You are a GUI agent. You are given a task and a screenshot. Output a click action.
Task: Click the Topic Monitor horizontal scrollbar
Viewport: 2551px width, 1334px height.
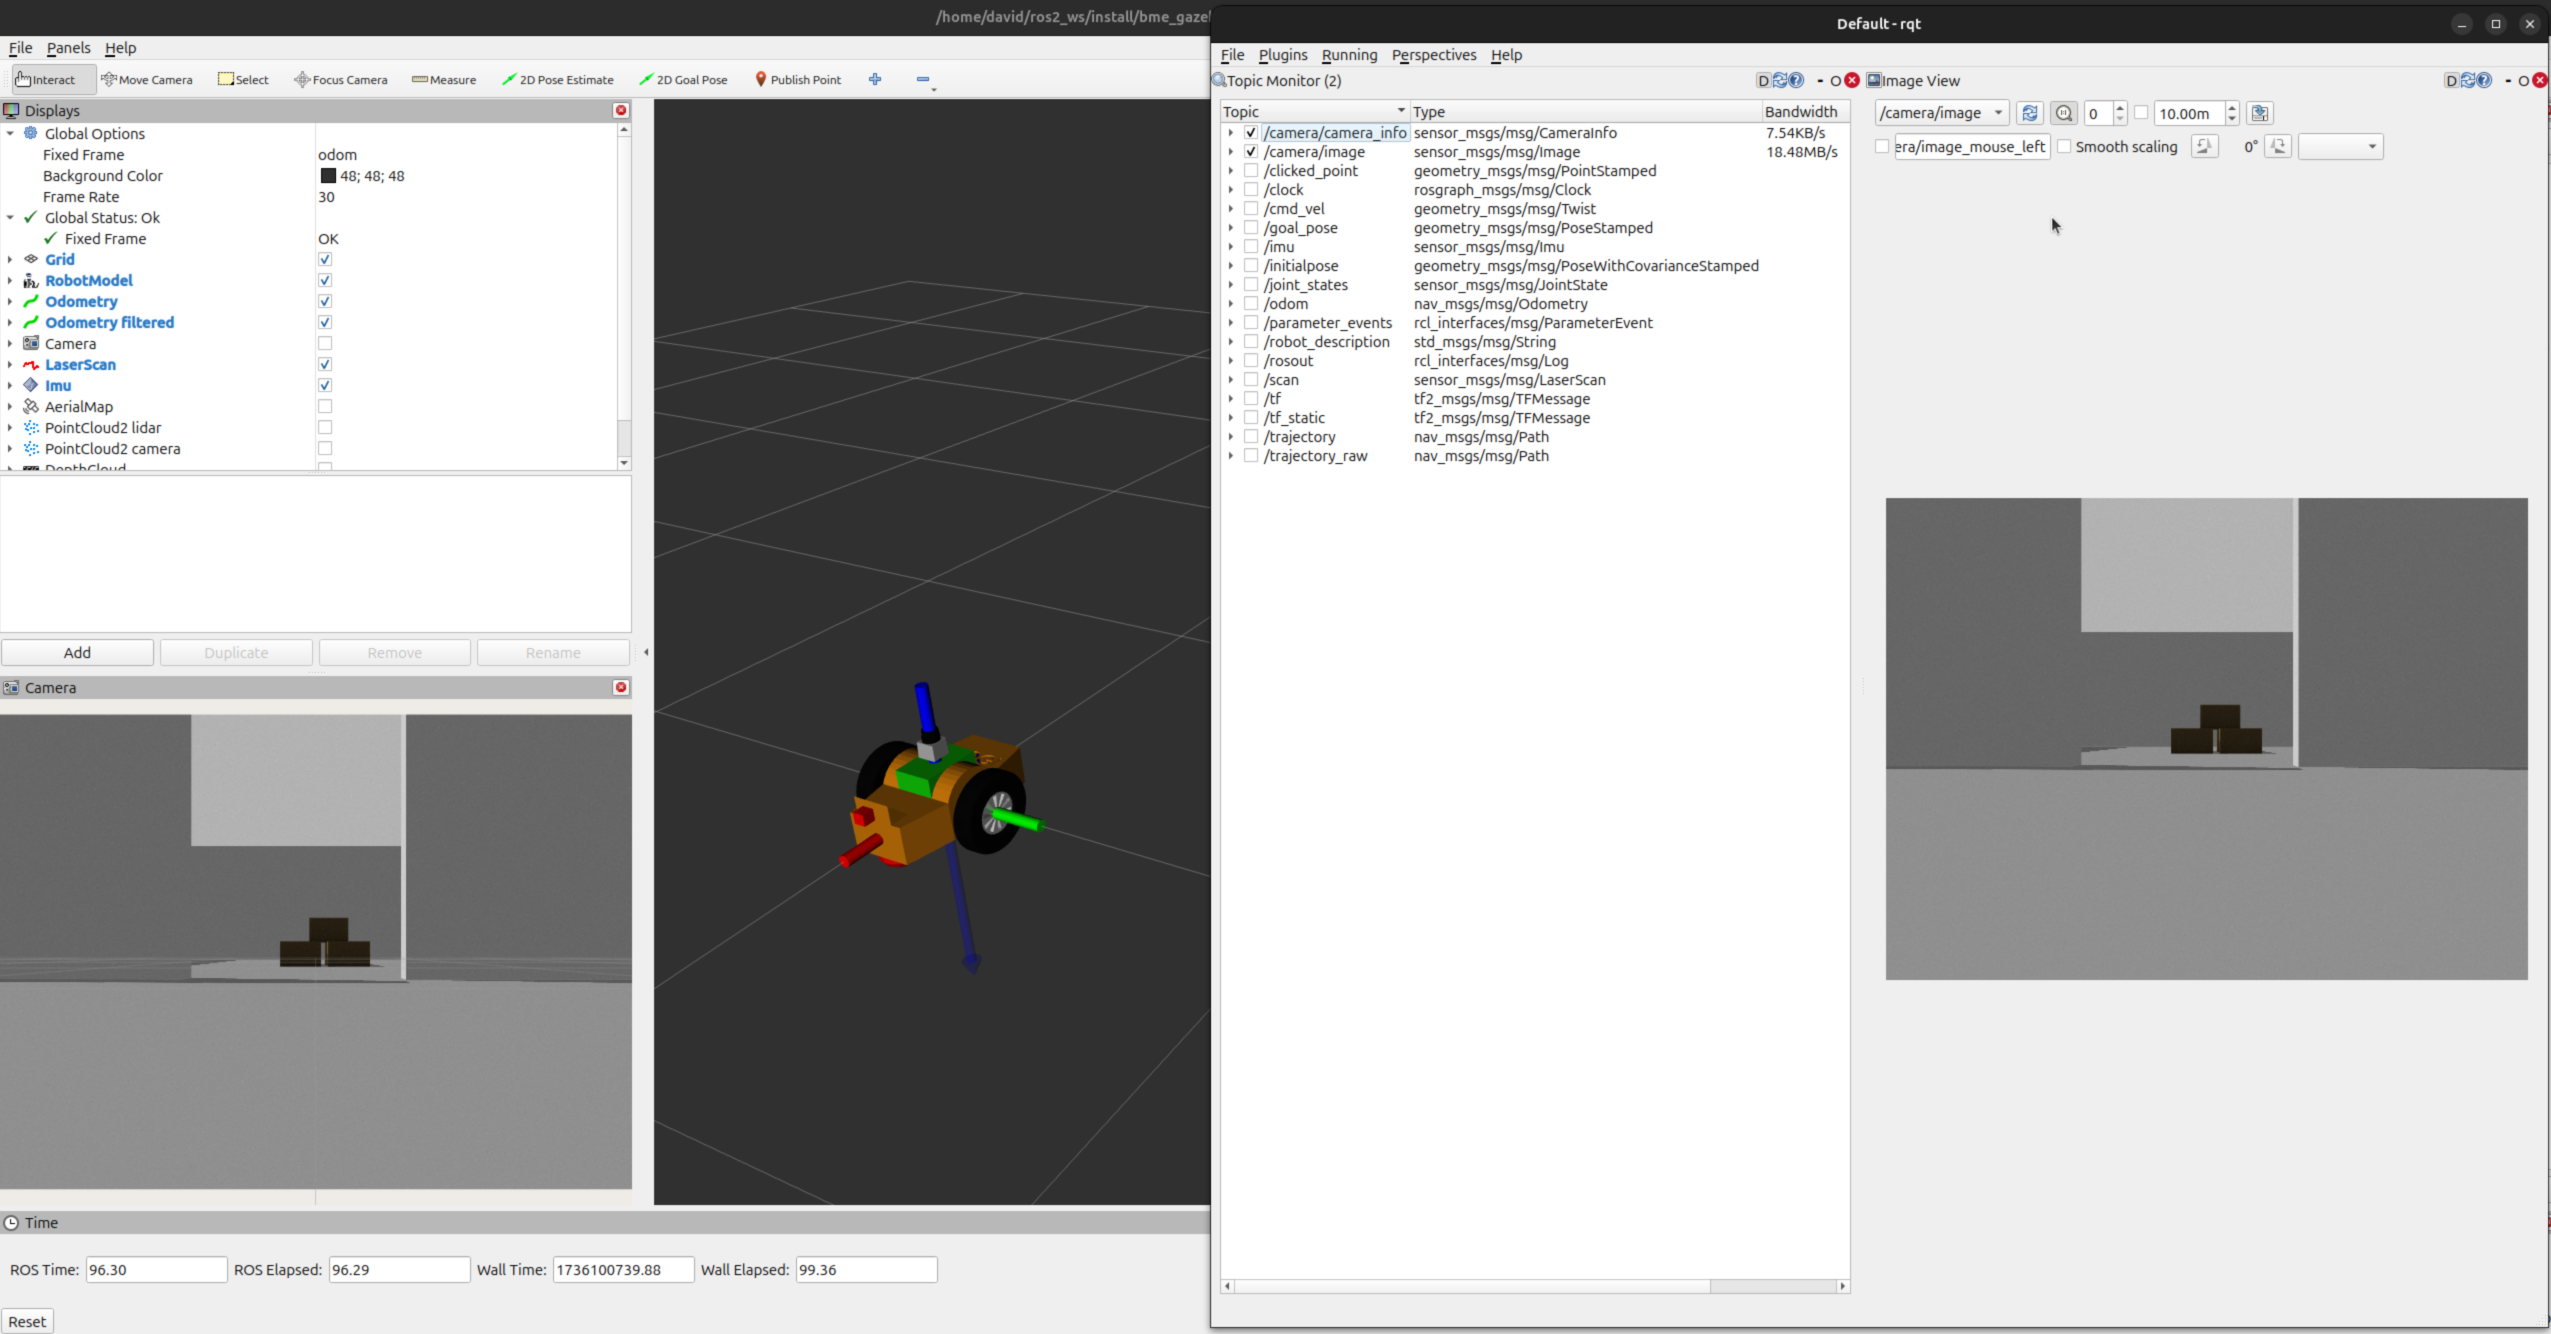(1535, 1286)
